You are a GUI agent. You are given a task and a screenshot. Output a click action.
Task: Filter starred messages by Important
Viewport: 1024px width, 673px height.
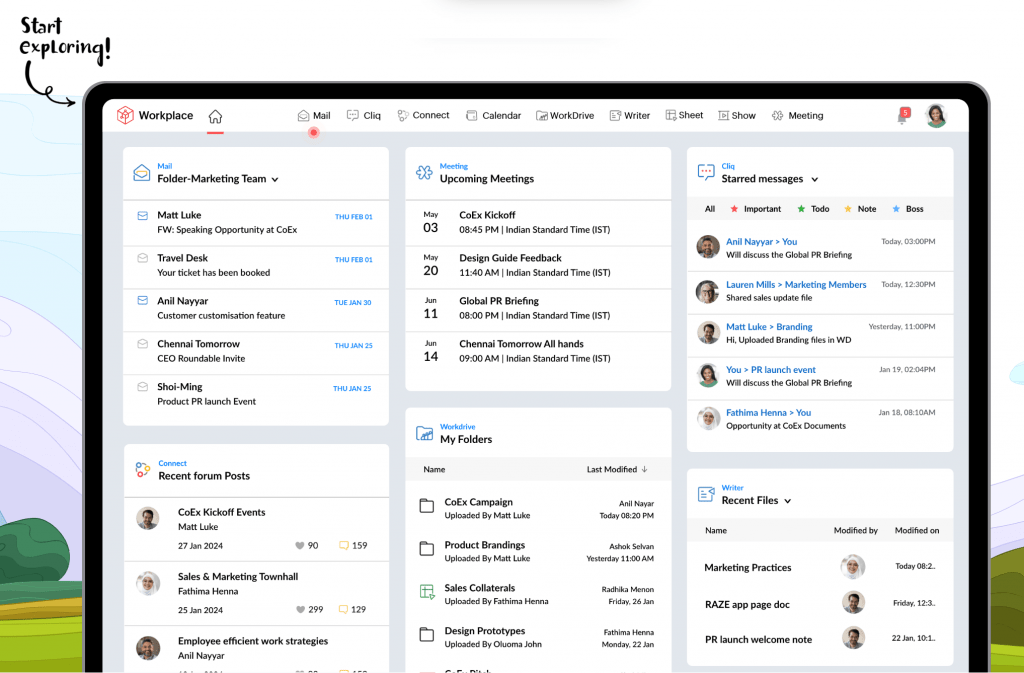pos(755,208)
